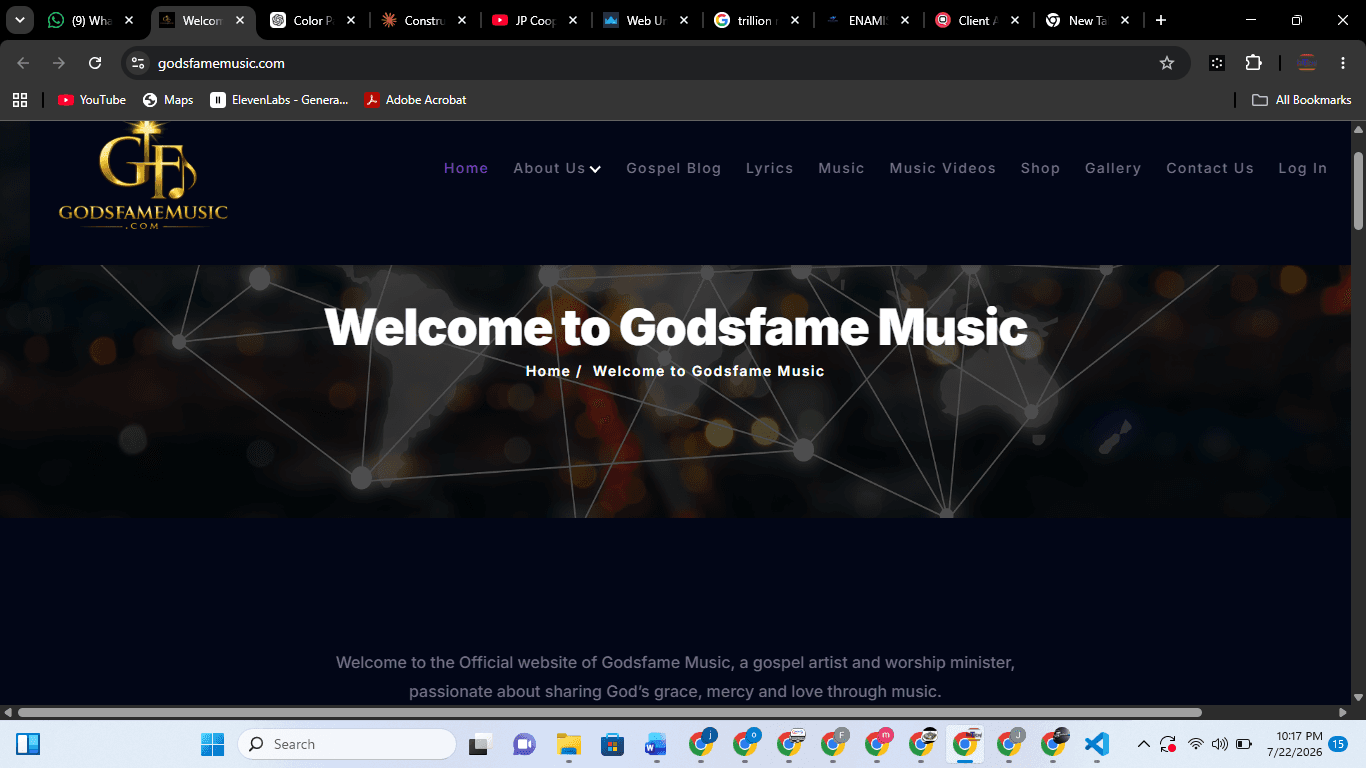Open the Gospel Blog nav item

(673, 168)
